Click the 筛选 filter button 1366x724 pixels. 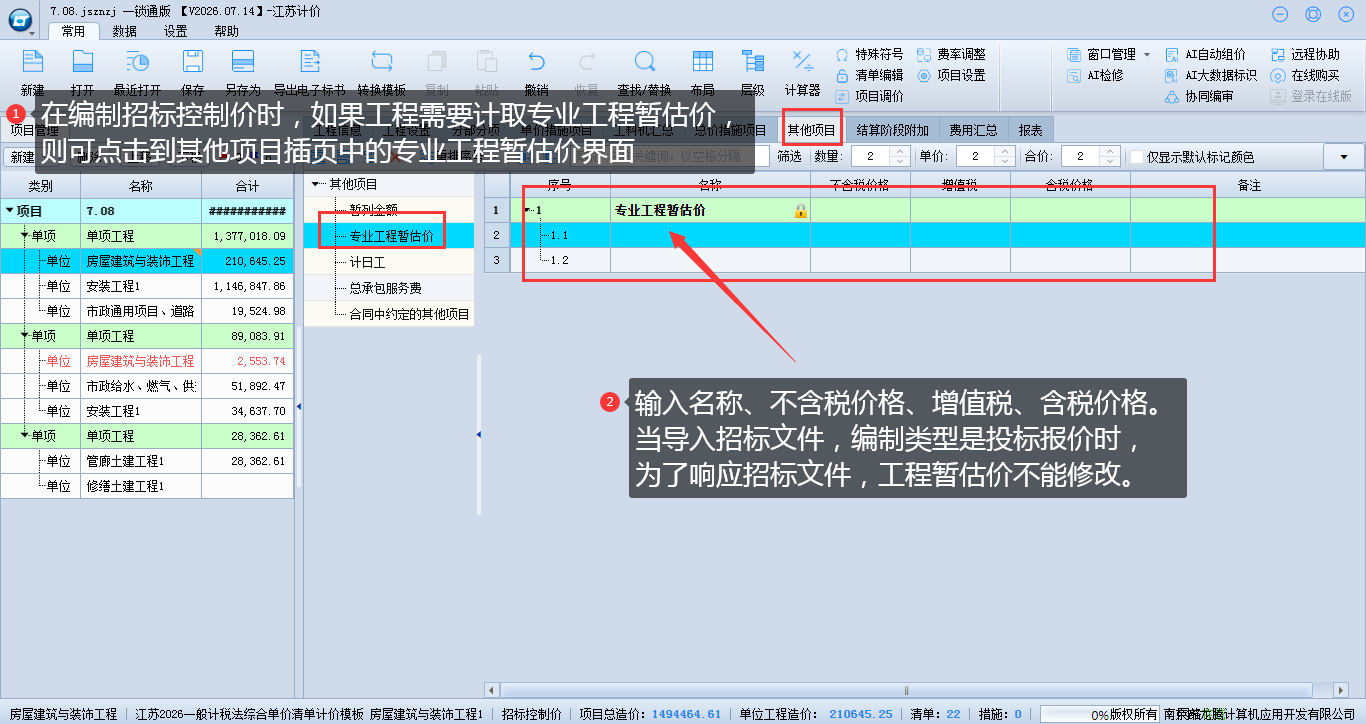coord(790,157)
